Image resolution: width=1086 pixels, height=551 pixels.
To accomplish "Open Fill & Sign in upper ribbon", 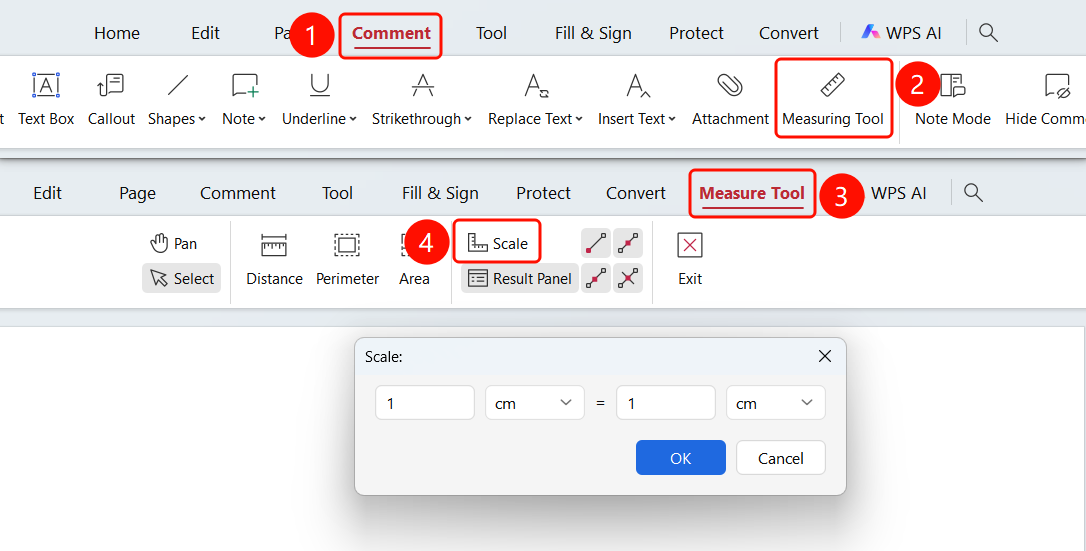I will [x=593, y=33].
